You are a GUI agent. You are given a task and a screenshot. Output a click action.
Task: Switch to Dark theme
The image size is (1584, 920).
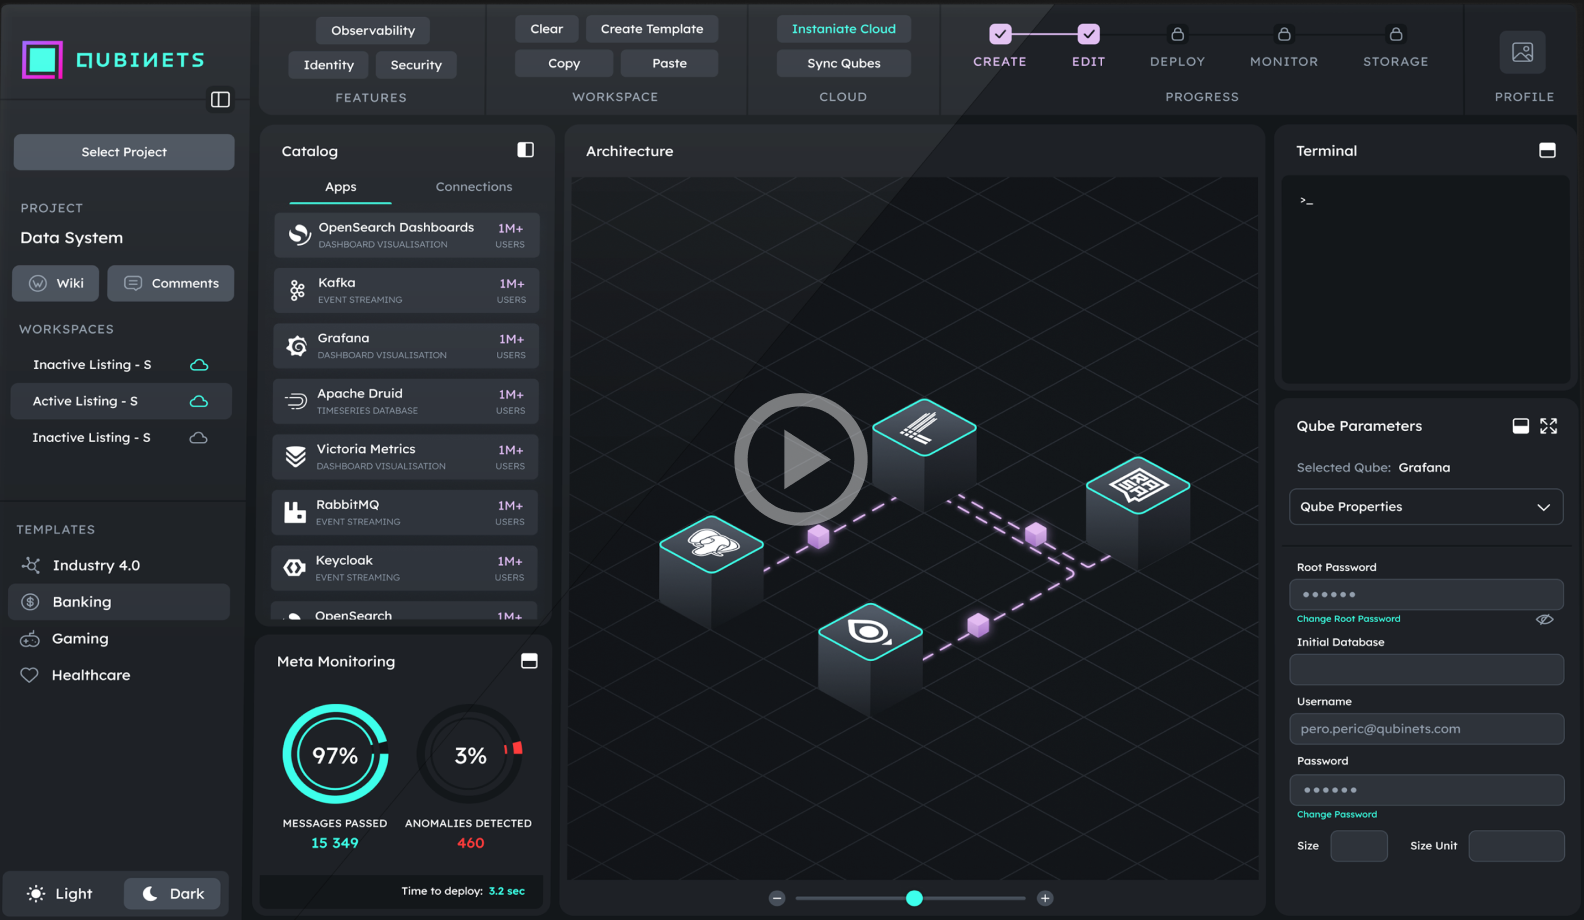point(172,893)
